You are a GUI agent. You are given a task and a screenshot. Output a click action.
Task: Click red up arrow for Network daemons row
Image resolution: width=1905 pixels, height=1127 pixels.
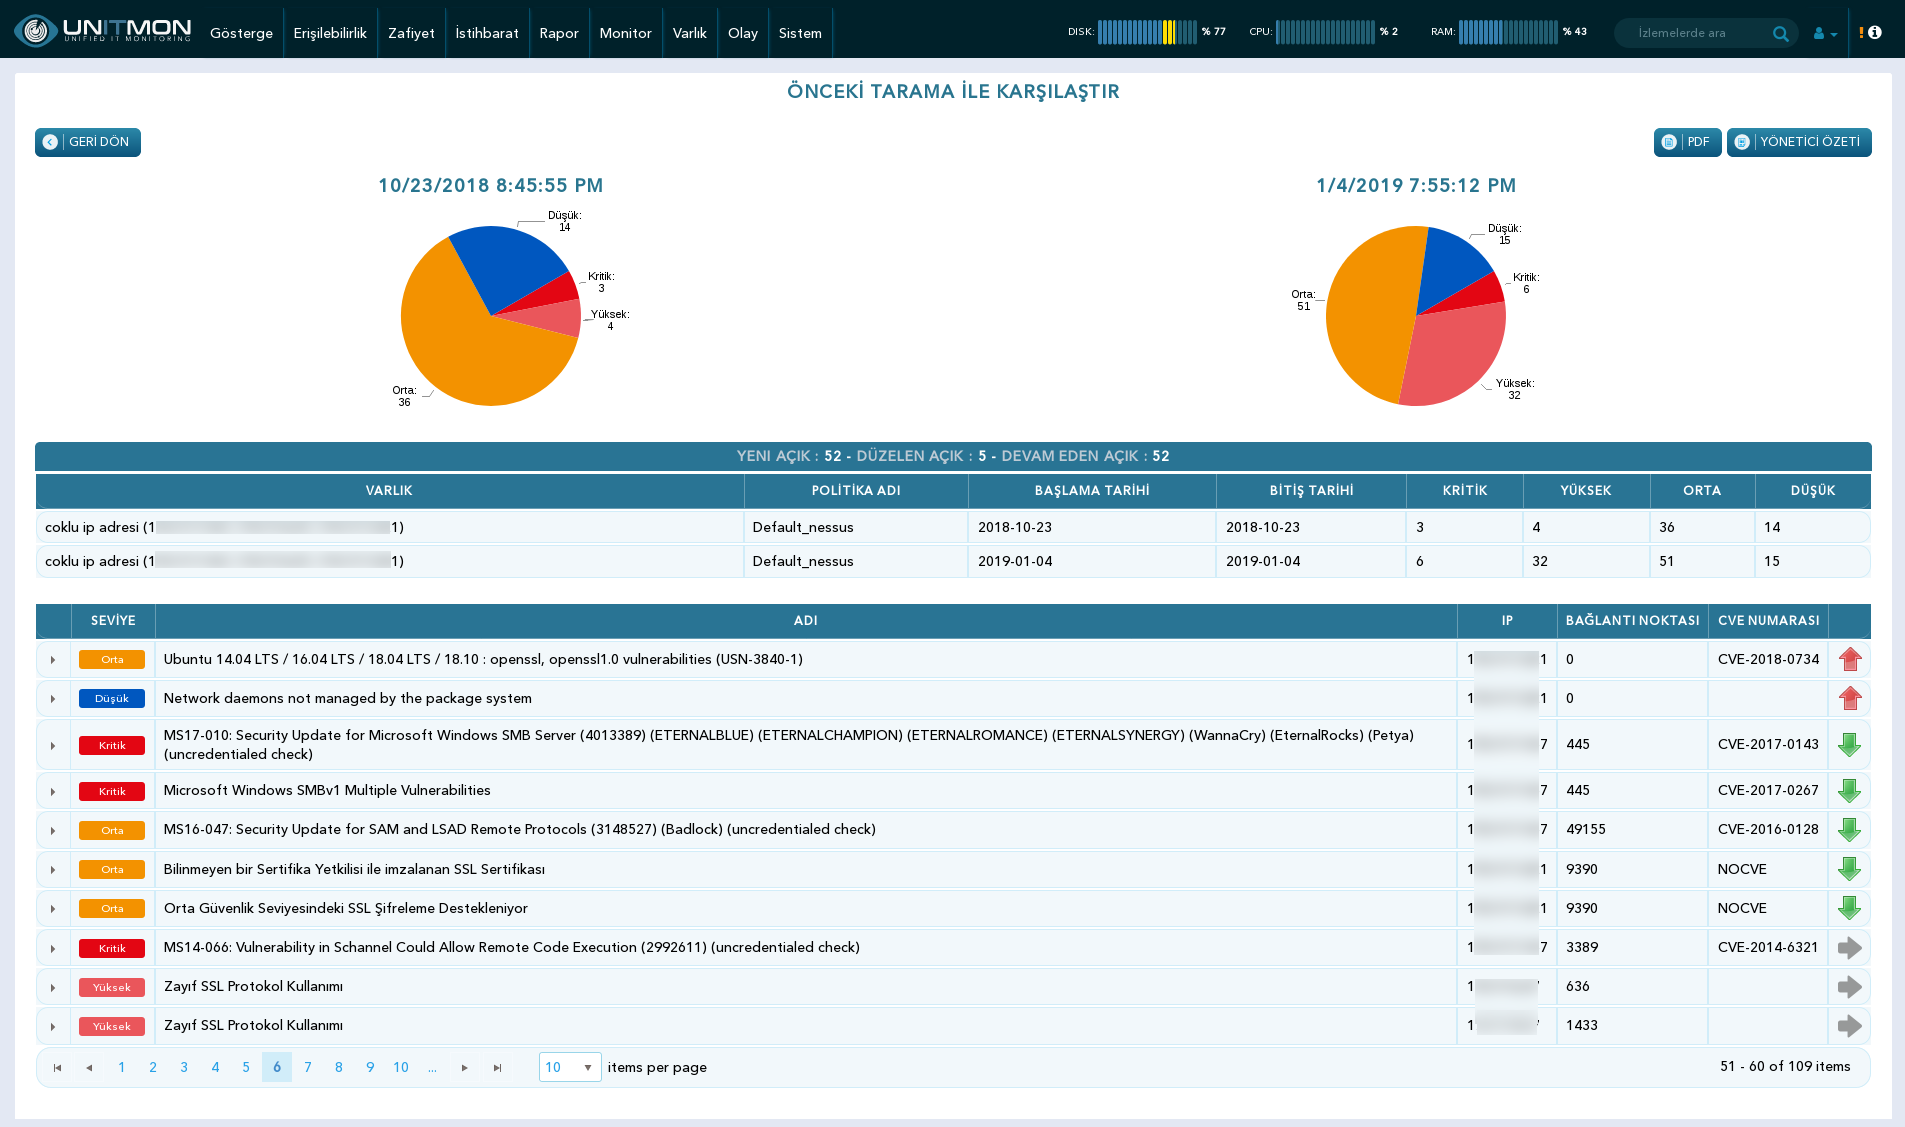tap(1849, 698)
